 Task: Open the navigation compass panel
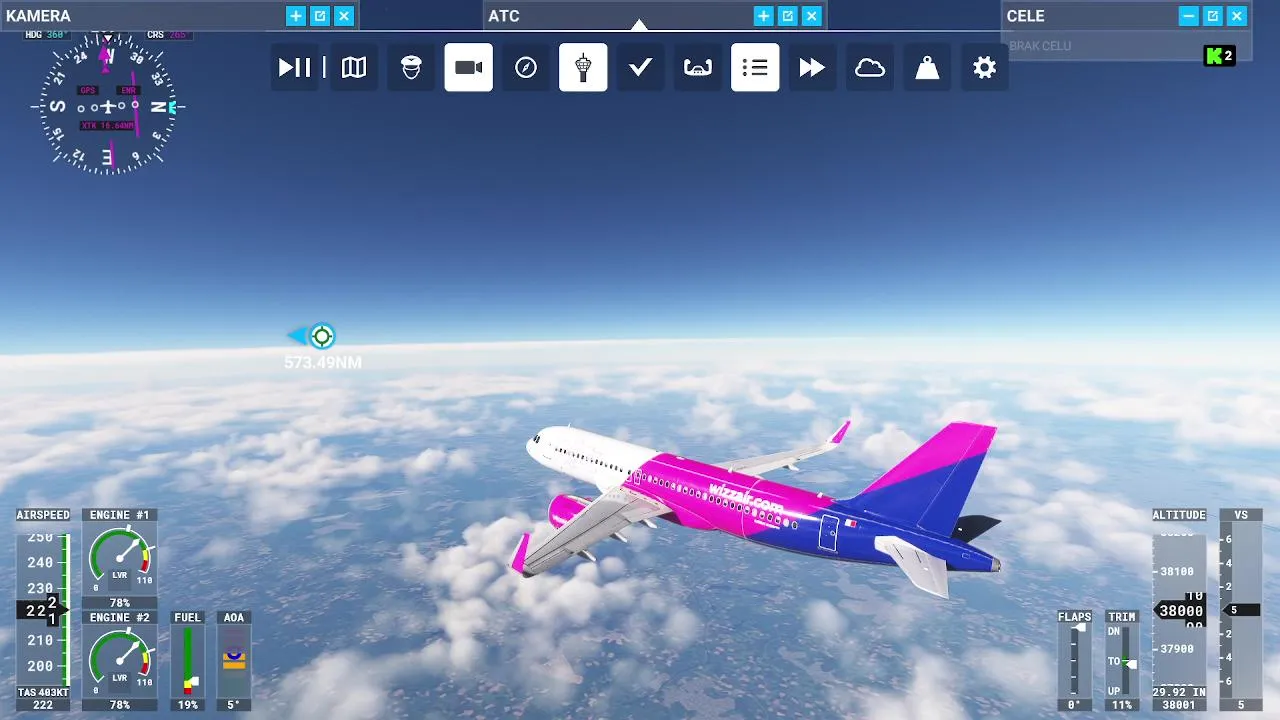(526, 67)
